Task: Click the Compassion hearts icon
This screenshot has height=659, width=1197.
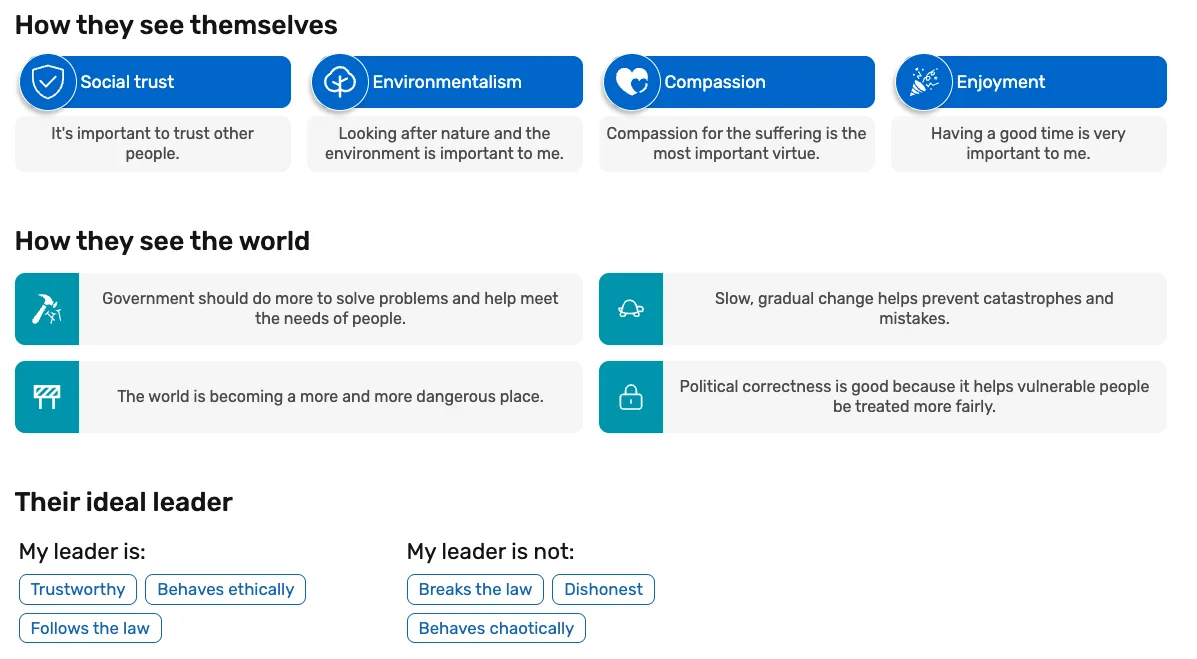Action: pos(632,82)
